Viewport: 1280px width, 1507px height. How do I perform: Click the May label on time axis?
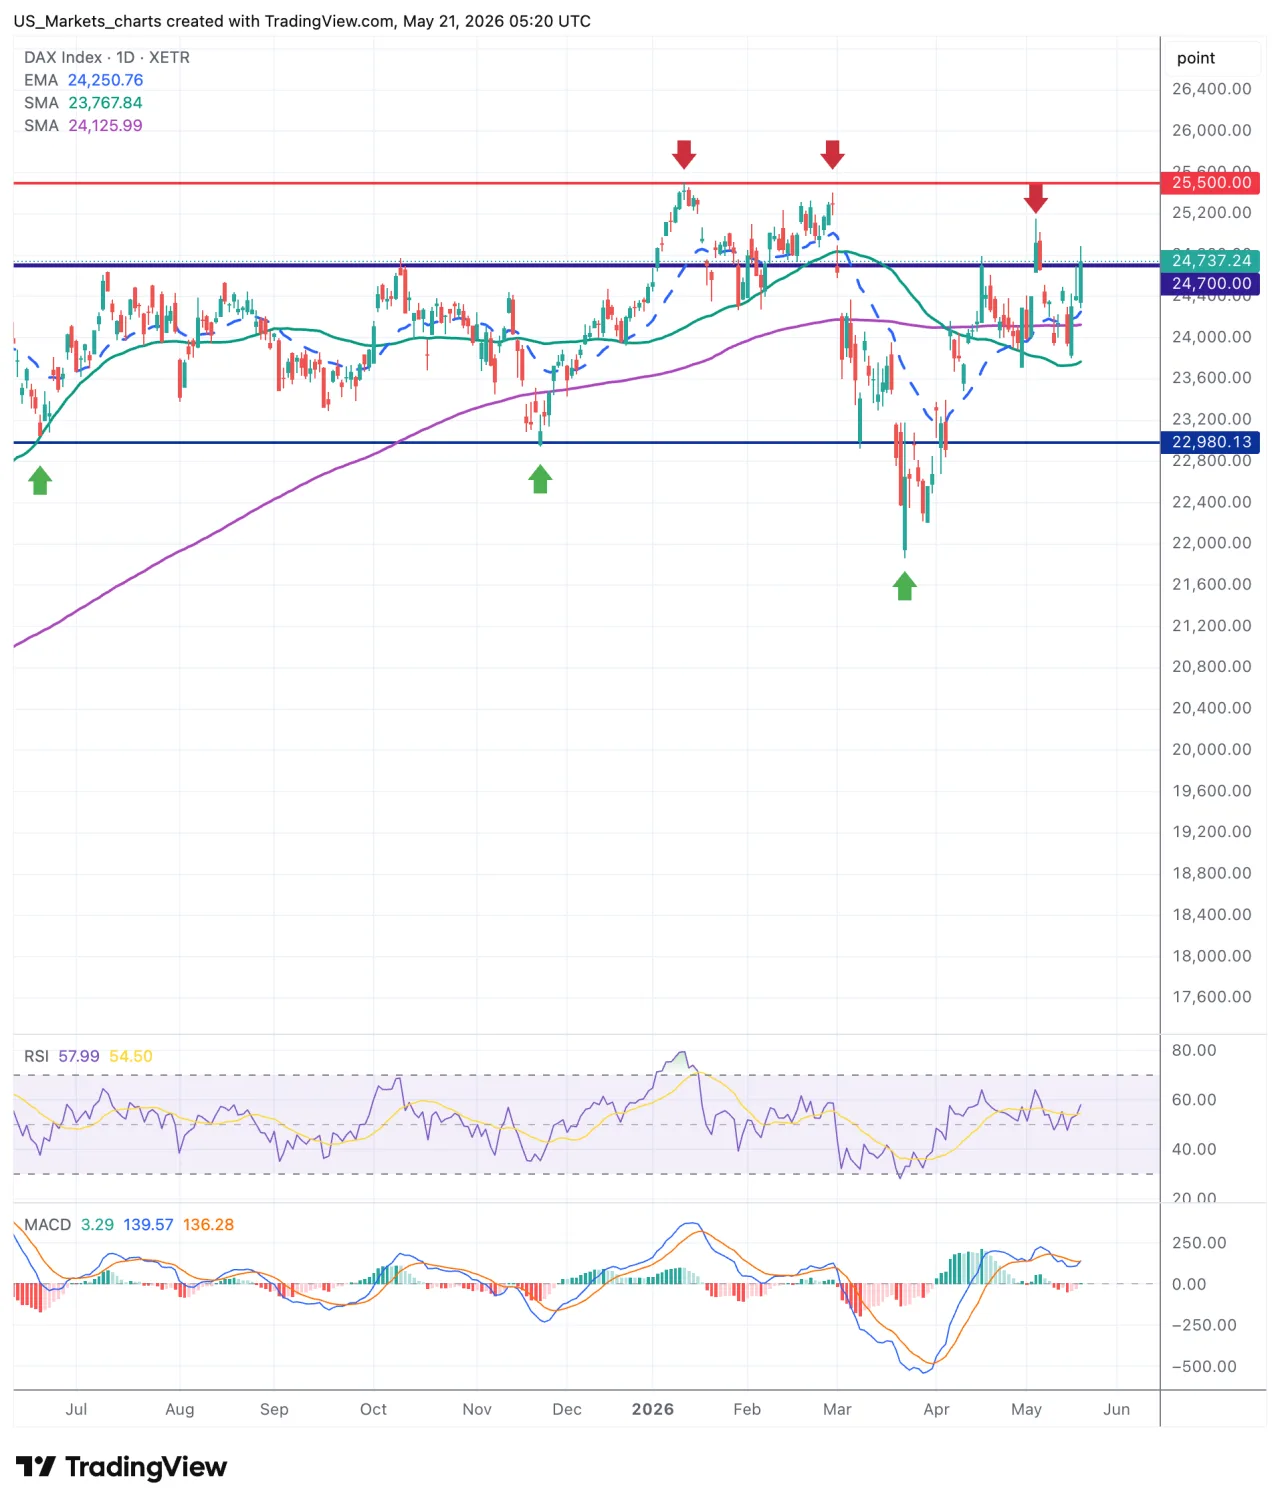(x=1026, y=1409)
